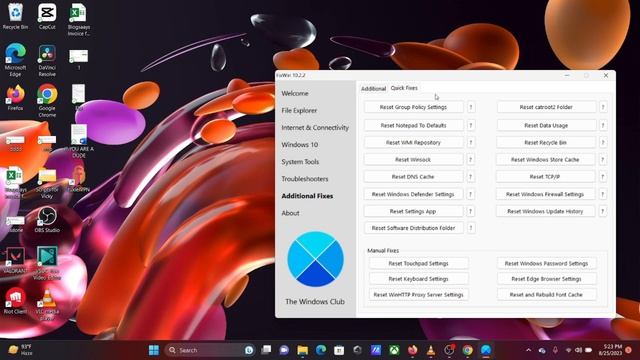The image size is (640, 360).
Task: Click Reset Windows Firewall Settings
Action: click(546, 194)
